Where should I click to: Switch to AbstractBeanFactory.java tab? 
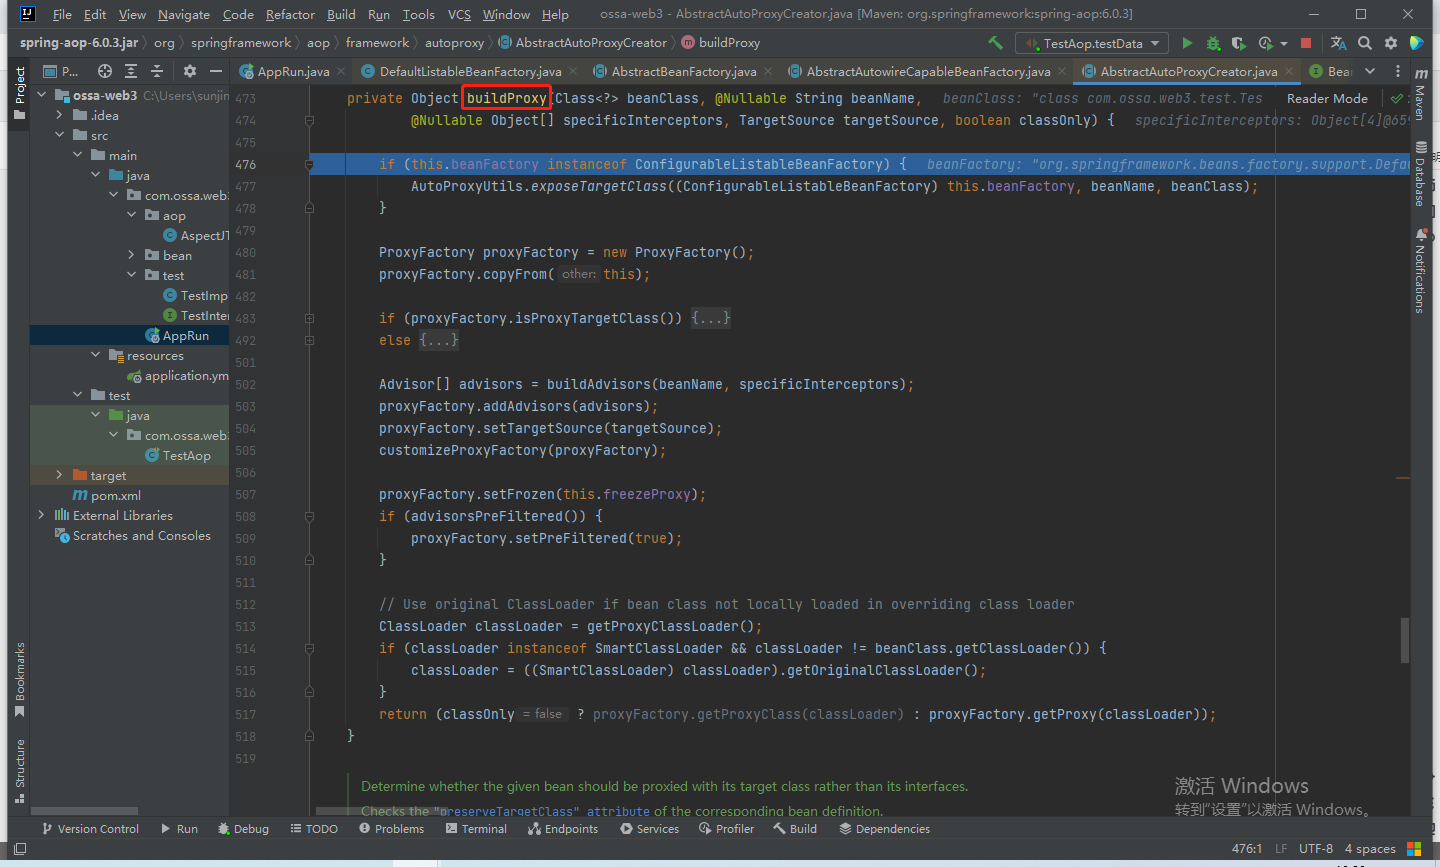[x=682, y=71]
